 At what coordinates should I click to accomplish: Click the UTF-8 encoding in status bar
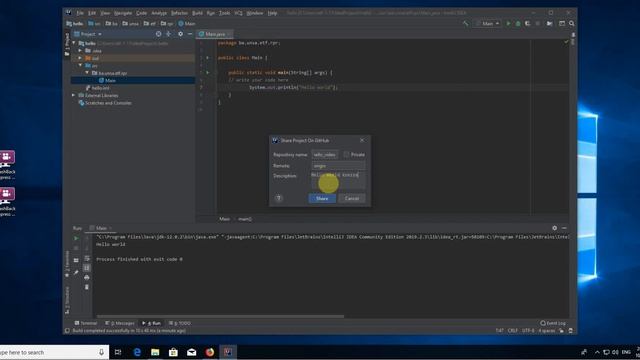tap(528, 330)
